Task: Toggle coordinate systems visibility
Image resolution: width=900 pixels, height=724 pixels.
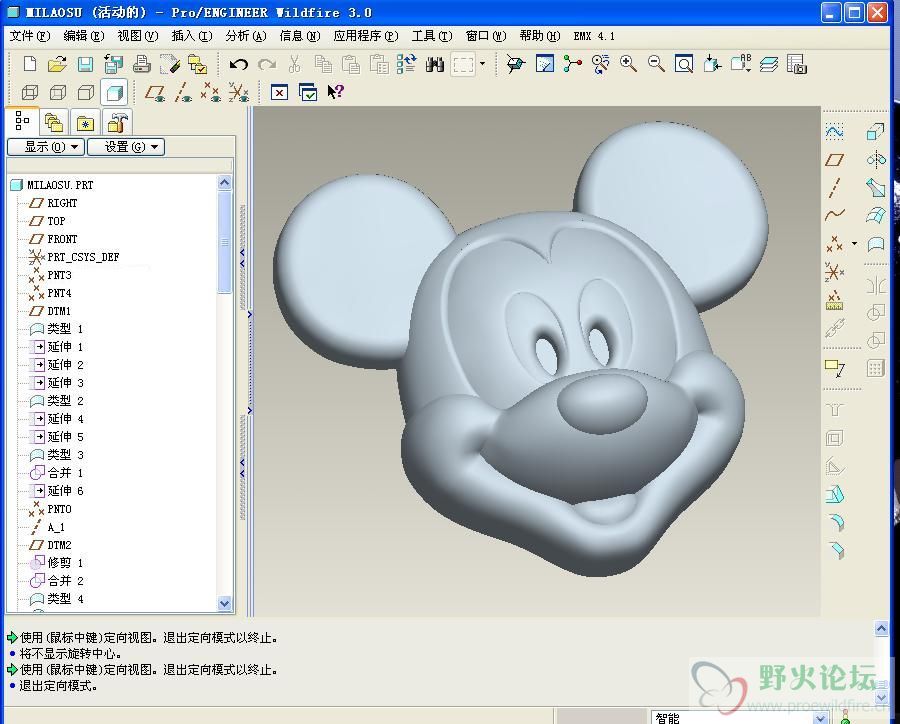Action: [239, 92]
